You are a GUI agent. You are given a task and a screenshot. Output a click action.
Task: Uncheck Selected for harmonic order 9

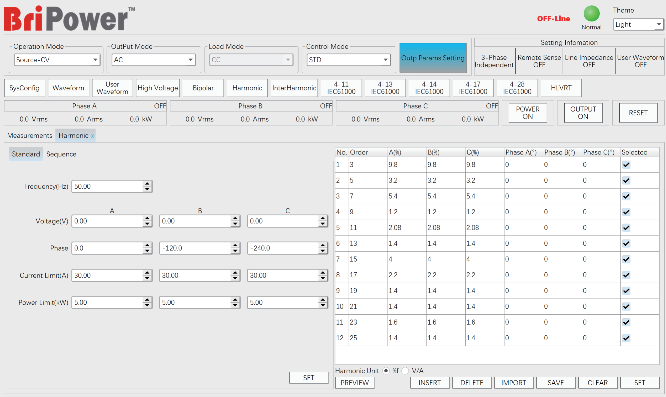point(626,212)
